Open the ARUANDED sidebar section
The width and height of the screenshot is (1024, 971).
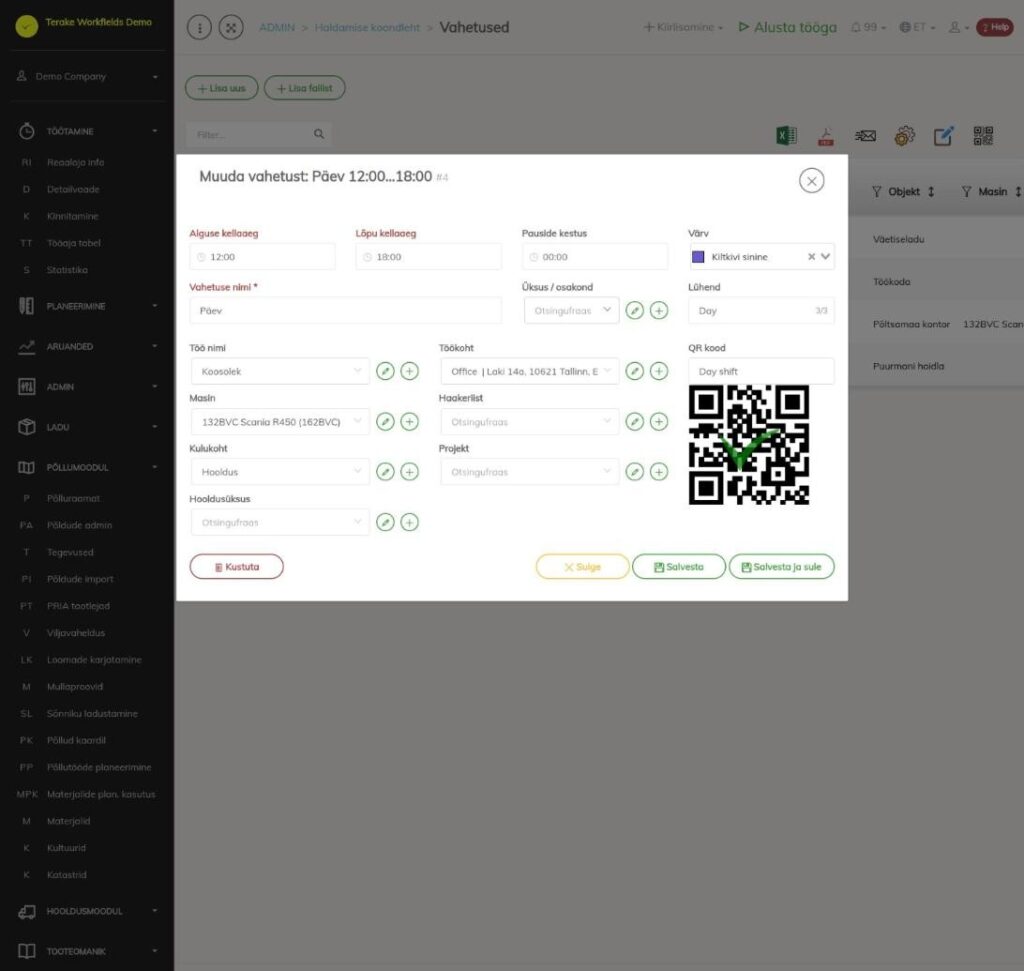(x=88, y=346)
